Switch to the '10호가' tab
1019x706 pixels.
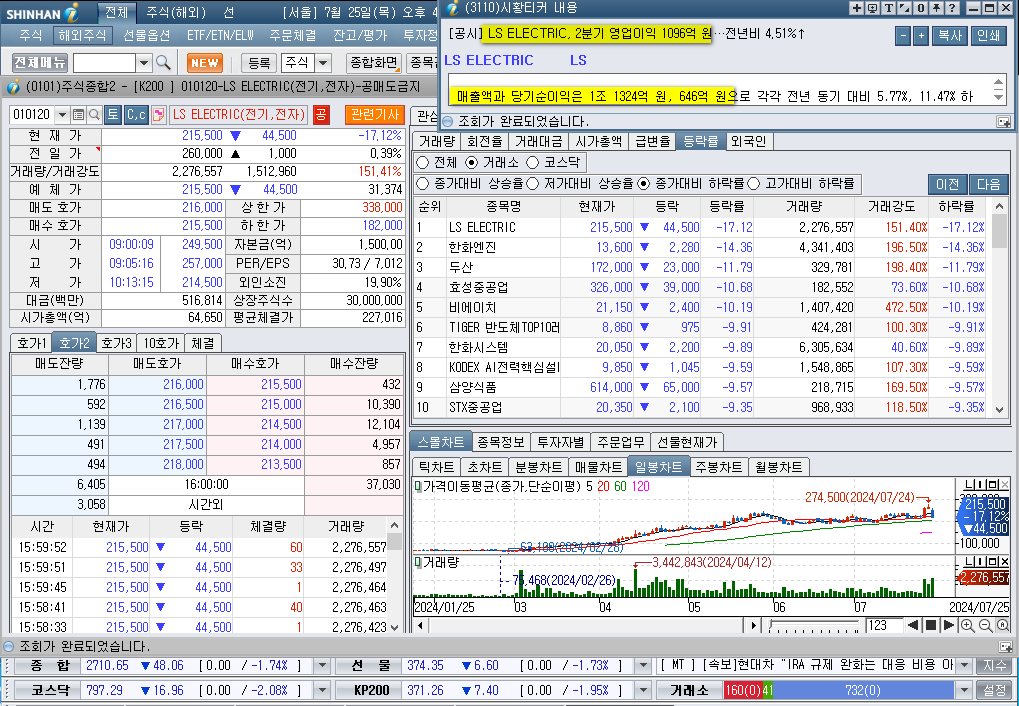(x=161, y=343)
